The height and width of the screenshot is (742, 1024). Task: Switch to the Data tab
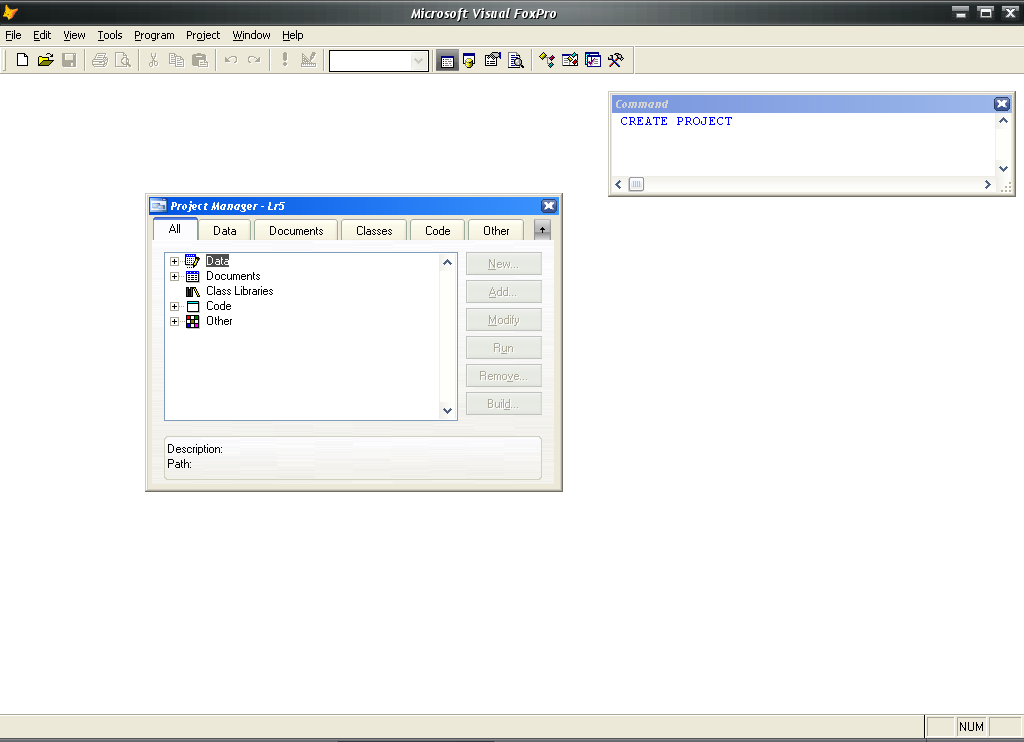[225, 231]
